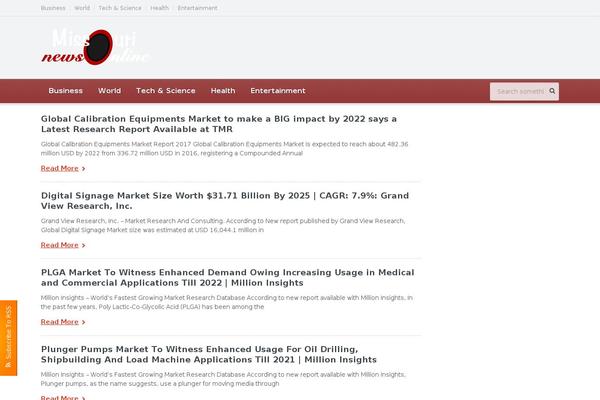
Task: Click Health in the top gray menu
Action: (x=160, y=8)
